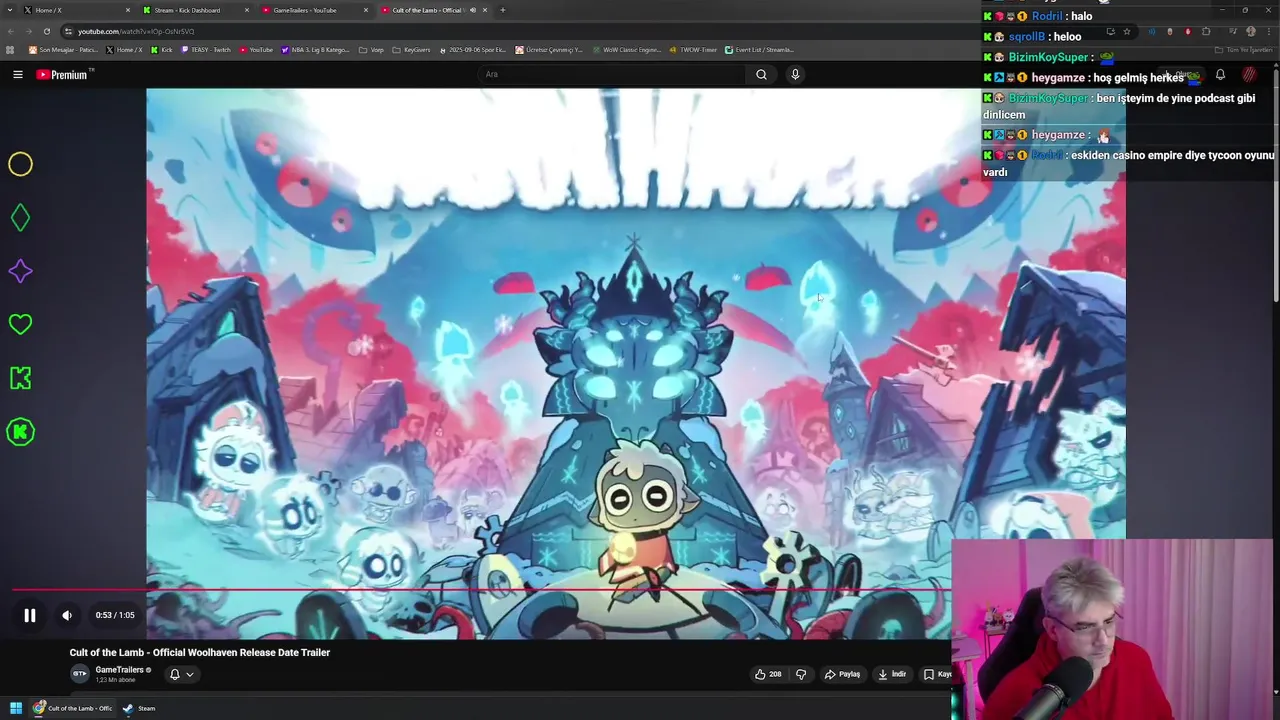Bookmark this page with star icon

coord(1127,31)
